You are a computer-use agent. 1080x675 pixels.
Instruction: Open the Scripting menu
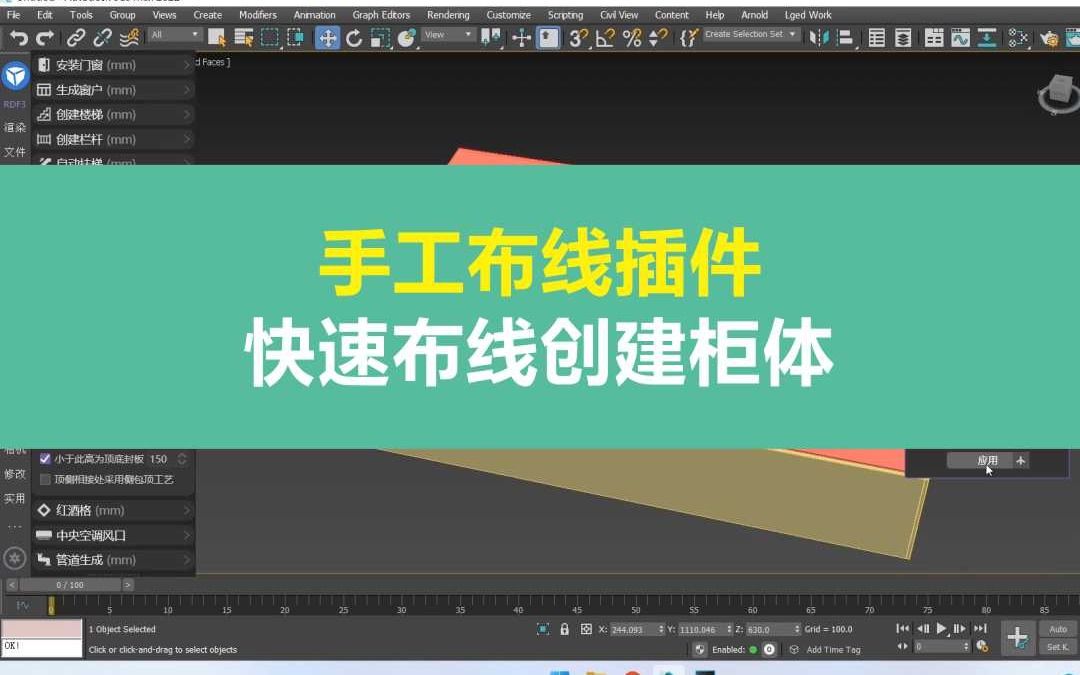coord(565,14)
